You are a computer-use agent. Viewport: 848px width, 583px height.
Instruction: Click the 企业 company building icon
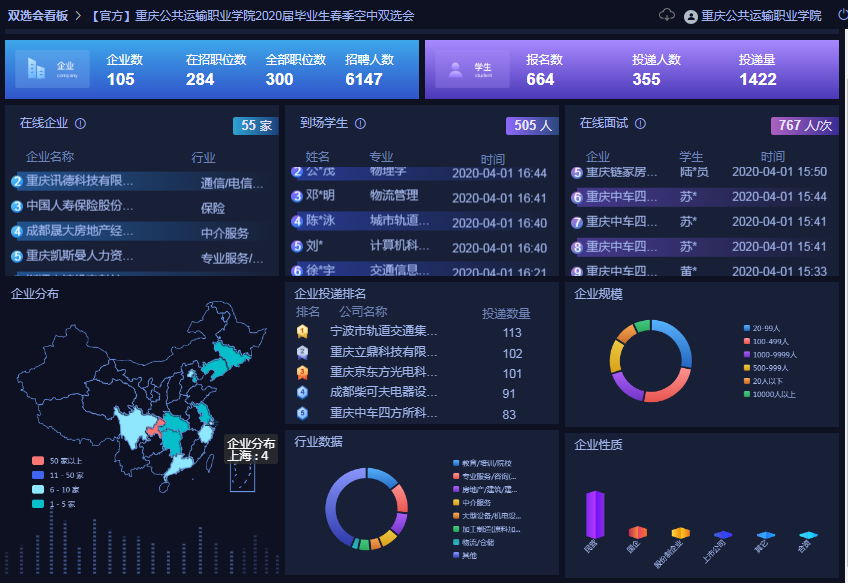tap(37, 69)
